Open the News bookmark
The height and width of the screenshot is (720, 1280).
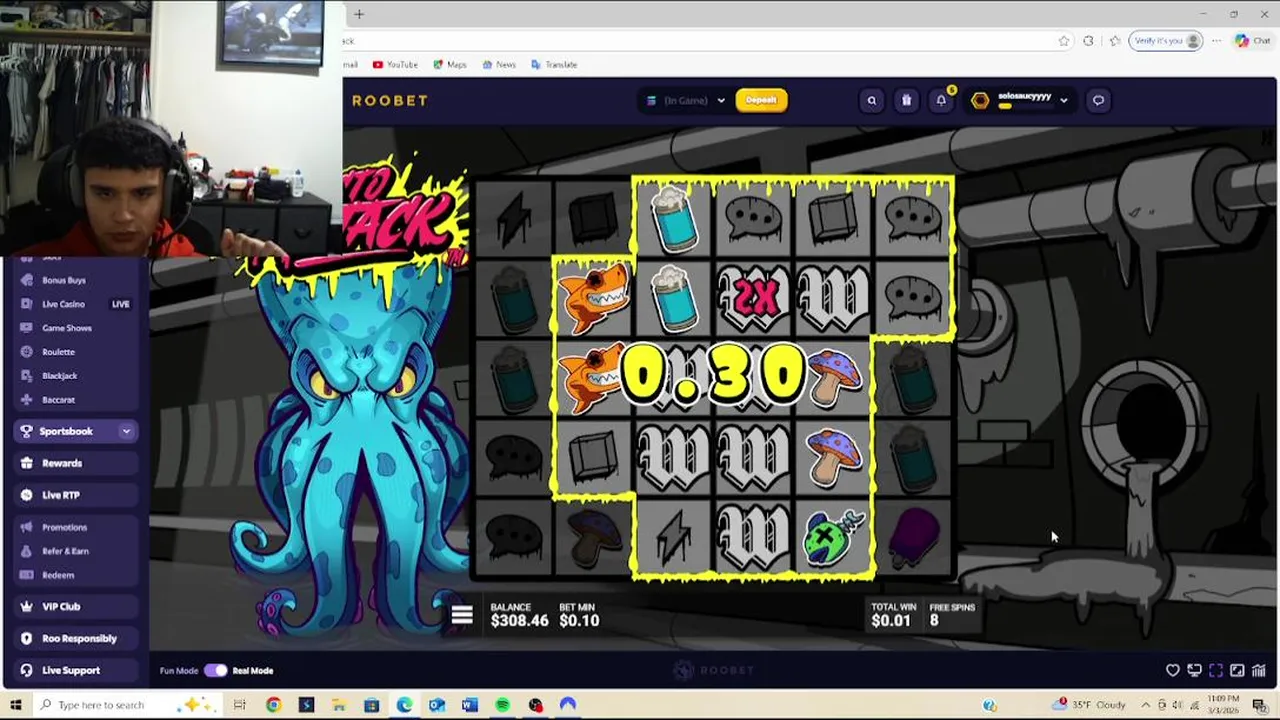[x=499, y=64]
